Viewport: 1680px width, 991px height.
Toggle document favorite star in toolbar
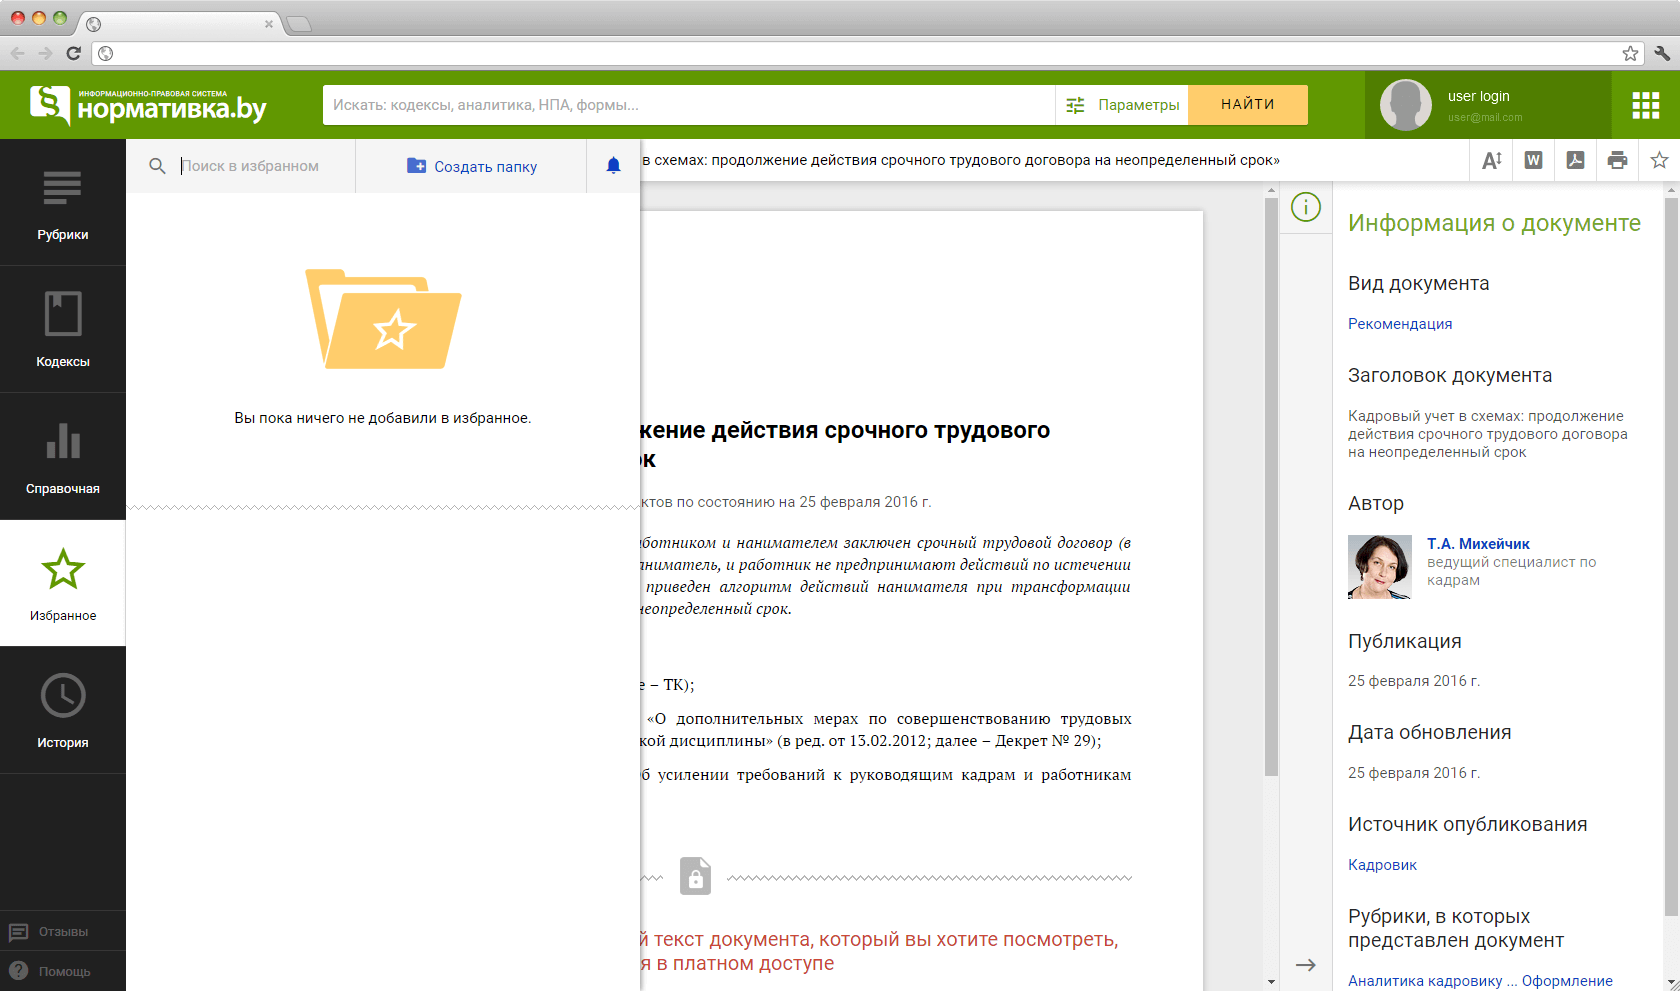(x=1659, y=160)
